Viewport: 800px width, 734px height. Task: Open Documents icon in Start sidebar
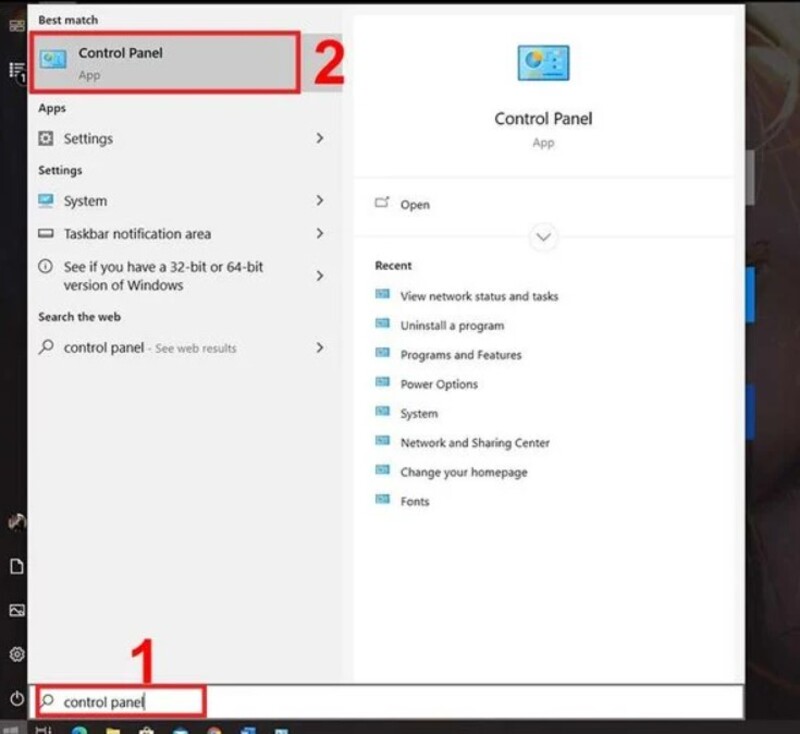coord(16,566)
